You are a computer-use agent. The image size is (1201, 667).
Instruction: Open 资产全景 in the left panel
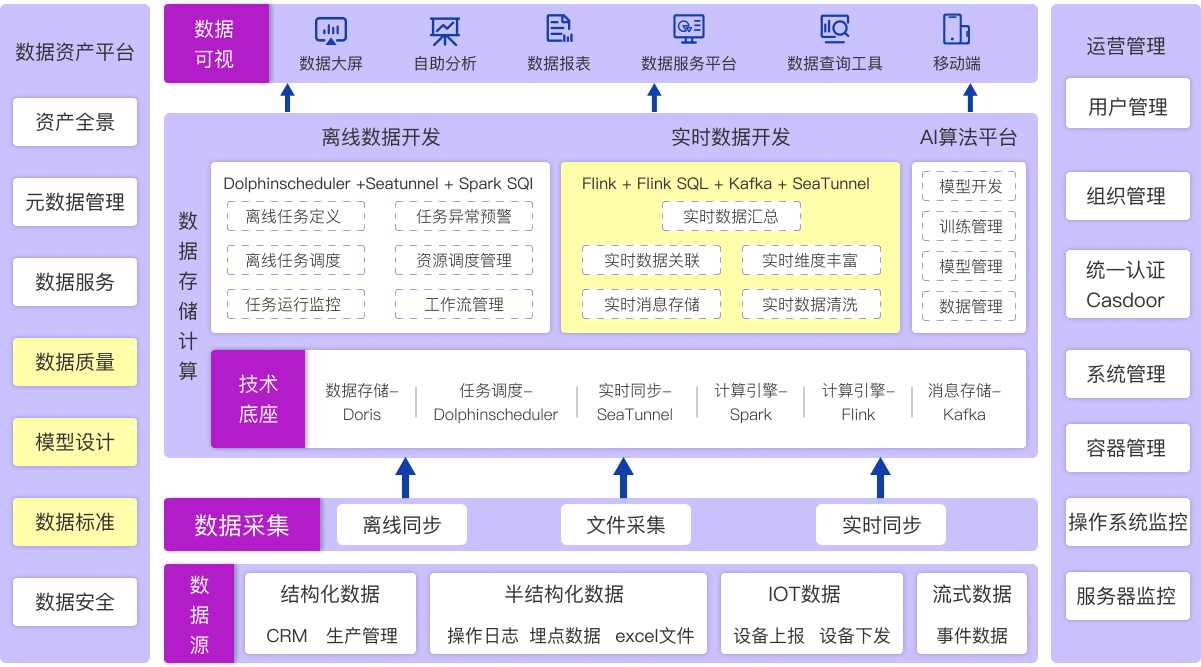pos(75,122)
